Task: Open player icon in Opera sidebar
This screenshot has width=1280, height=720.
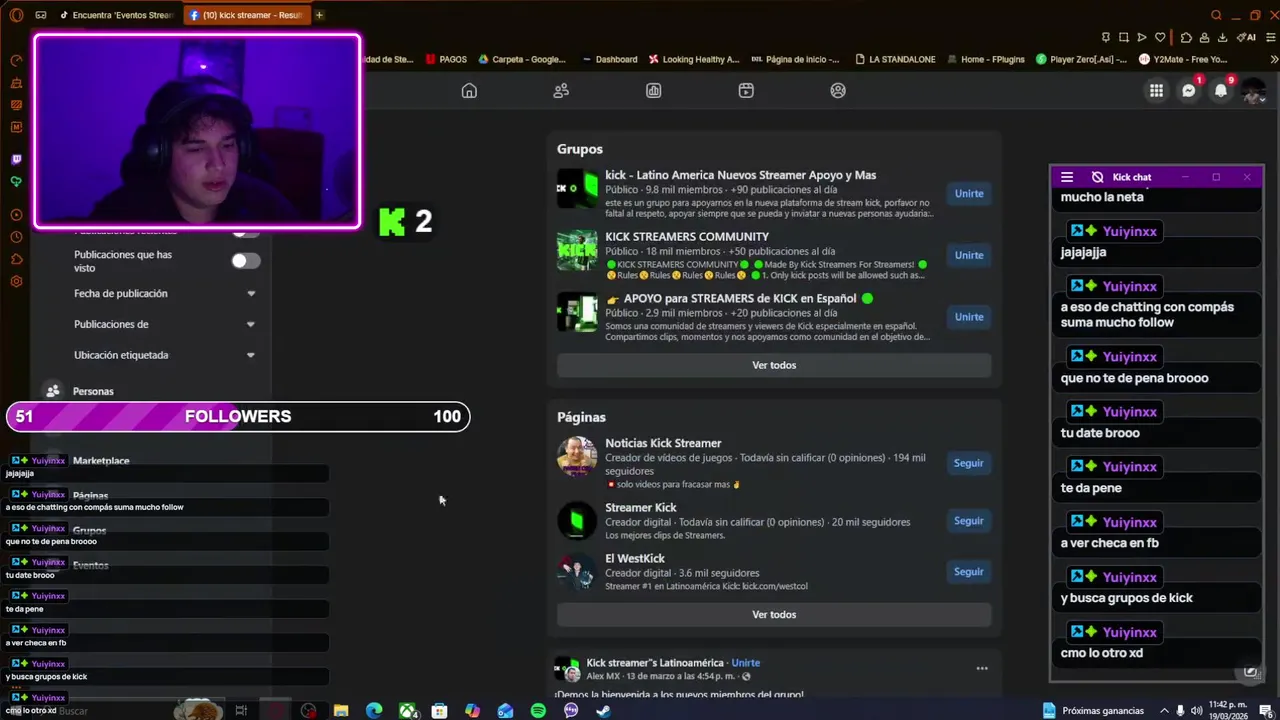Action: [16, 215]
